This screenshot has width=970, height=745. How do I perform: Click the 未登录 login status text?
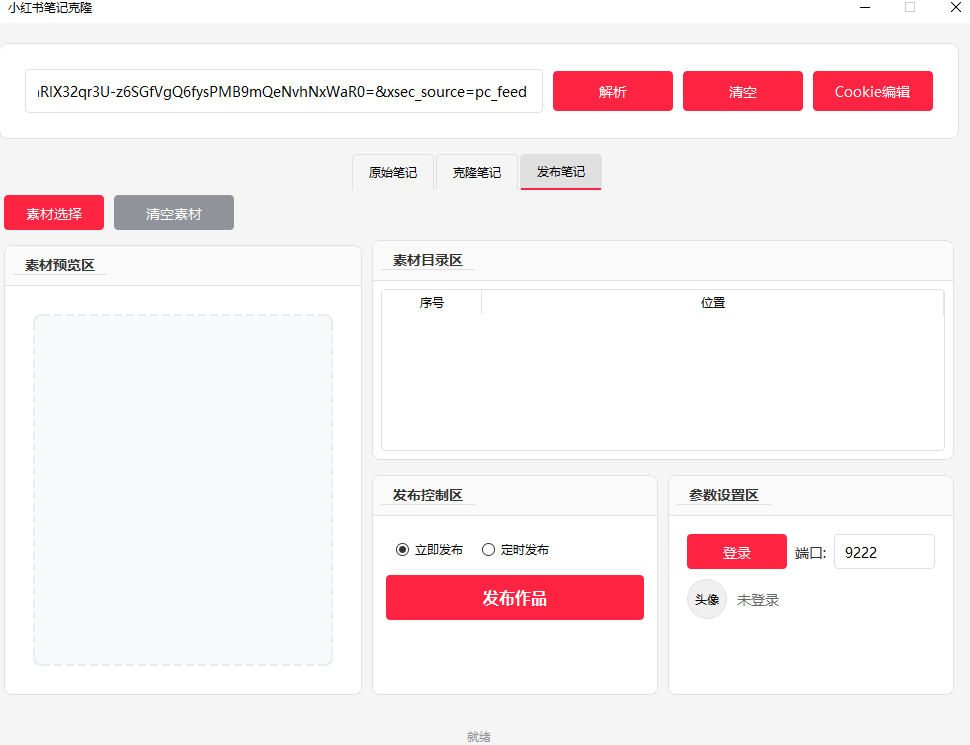click(756, 599)
